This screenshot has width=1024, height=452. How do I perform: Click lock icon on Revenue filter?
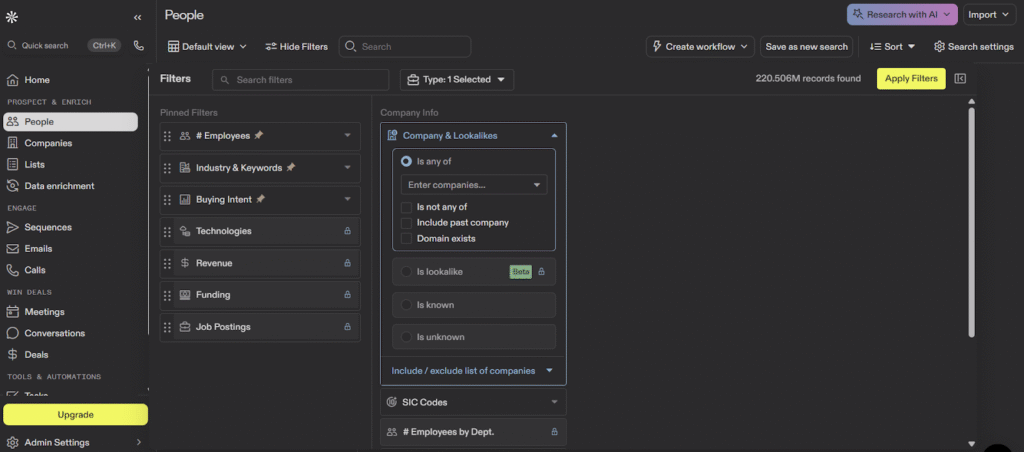pos(347,263)
